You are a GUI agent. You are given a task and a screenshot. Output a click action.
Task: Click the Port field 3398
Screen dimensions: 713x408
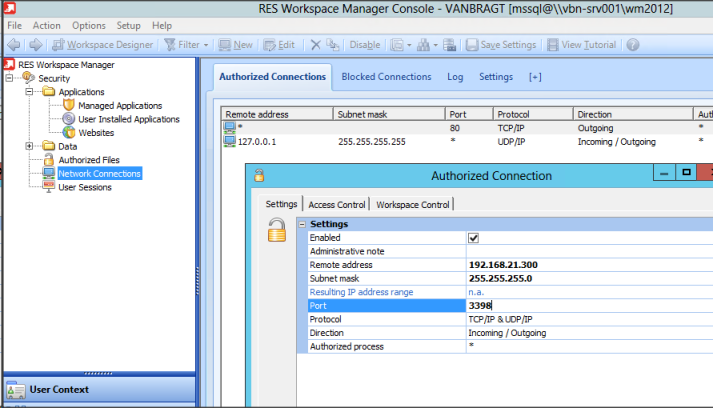(x=589, y=306)
